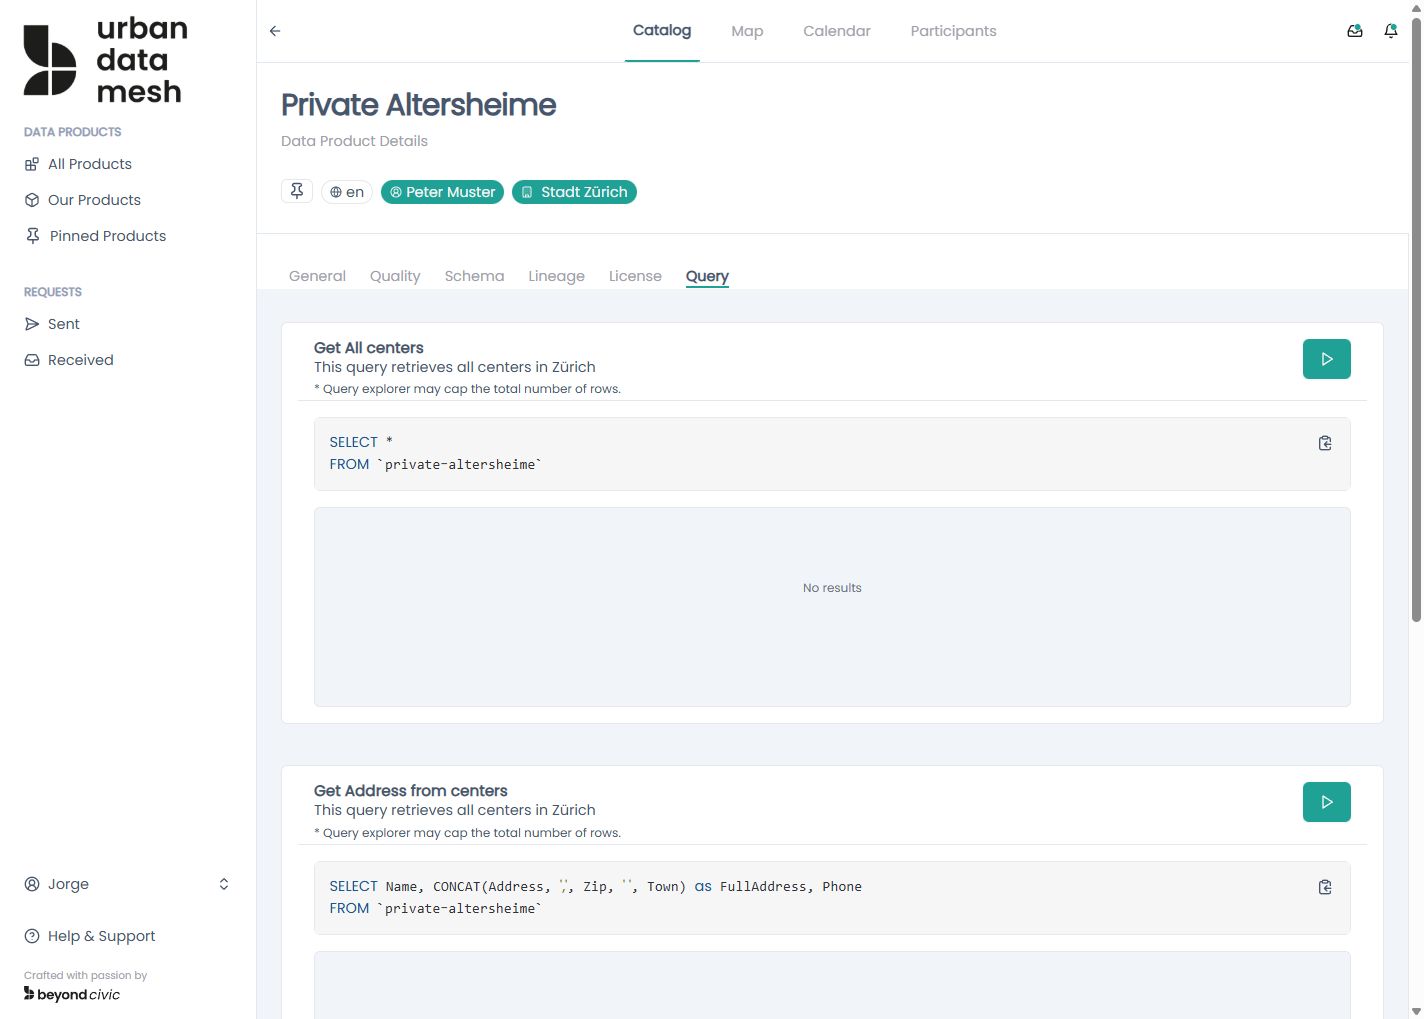
Task: Switch to the Participants tab
Action: tap(953, 31)
